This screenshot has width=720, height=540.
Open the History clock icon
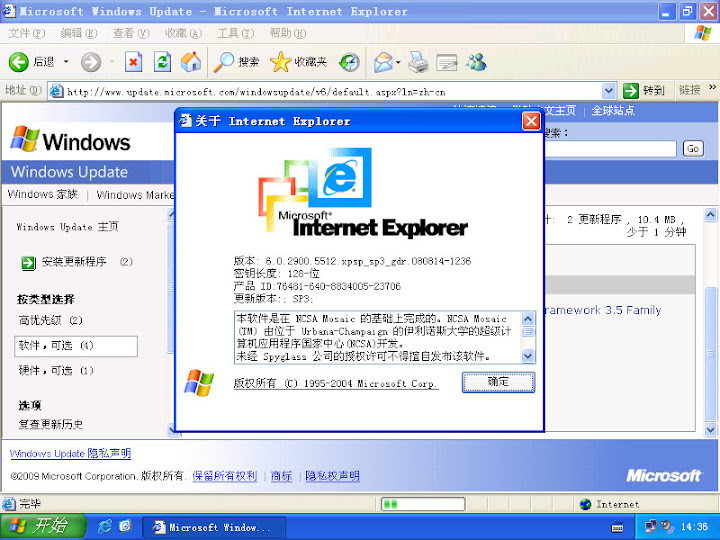pyautogui.click(x=349, y=62)
